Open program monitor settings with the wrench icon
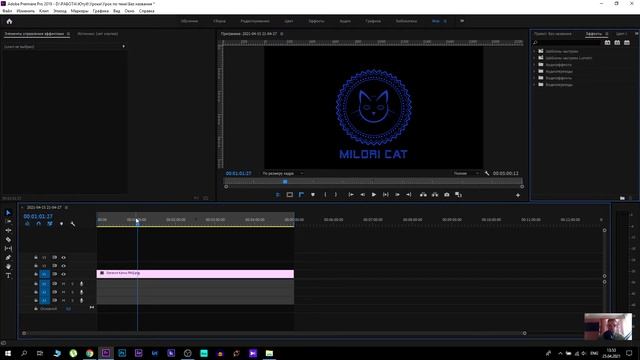The height and width of the screenshot is (360, 640). [x=487, y=173]
